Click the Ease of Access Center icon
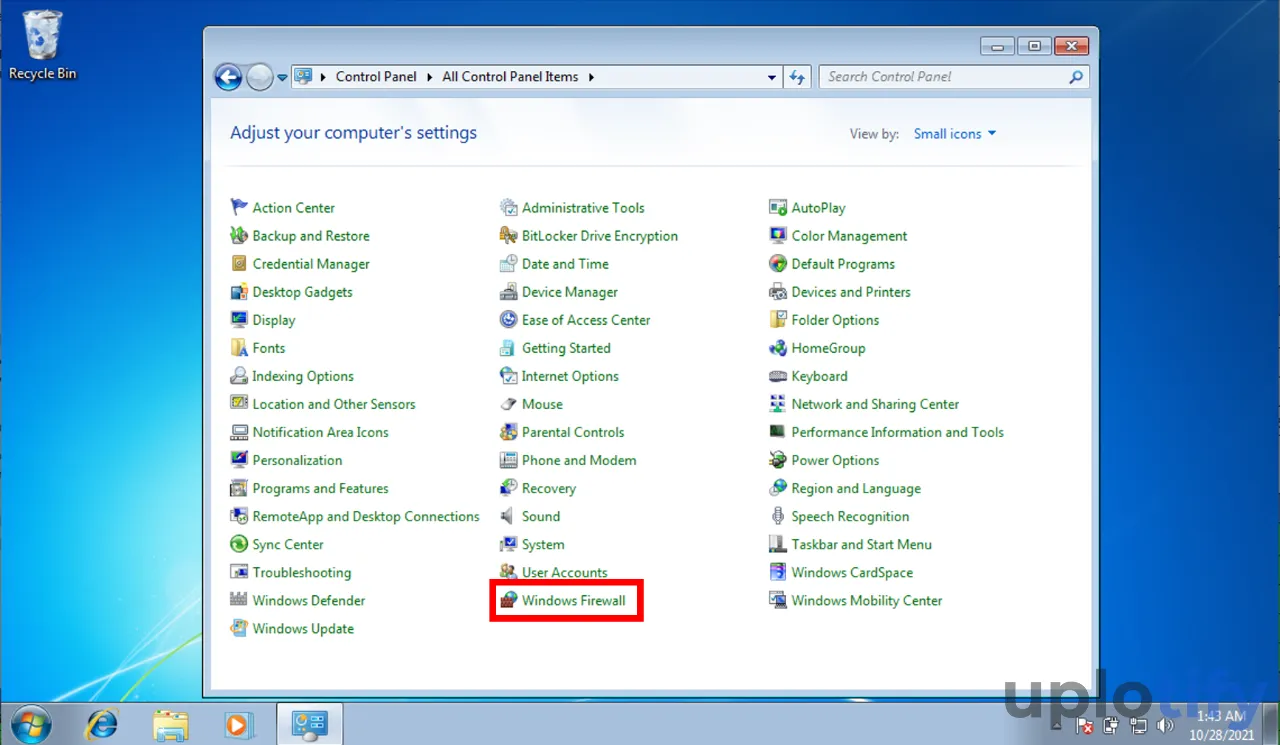This screenshot has height=745, width=1280. [x=508, y=319]
